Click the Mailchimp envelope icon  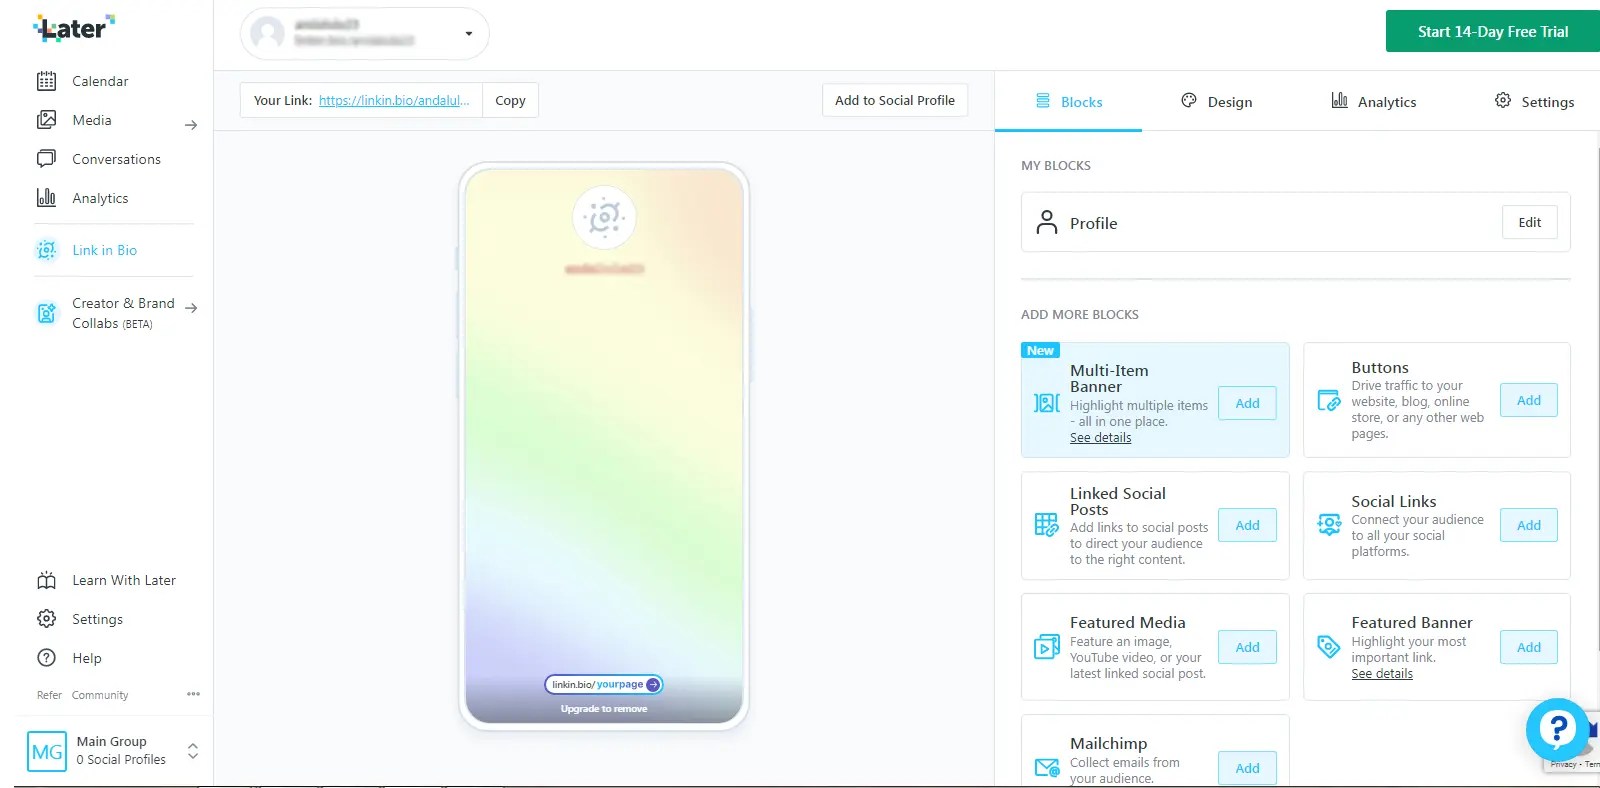pos(1046,768)
